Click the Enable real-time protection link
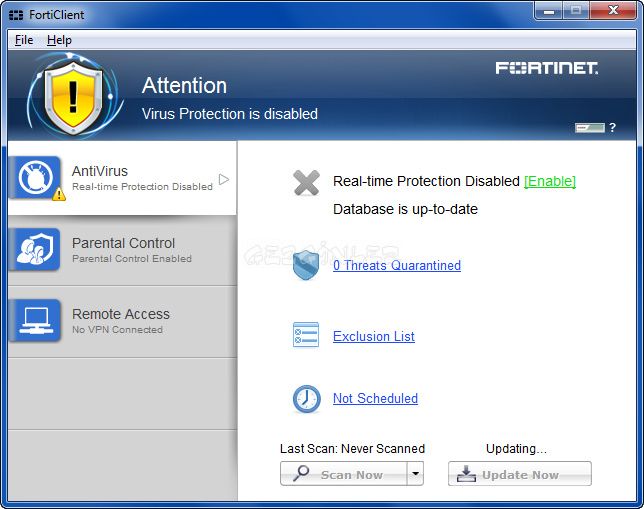Screen dimensions: 644x509 550,181
